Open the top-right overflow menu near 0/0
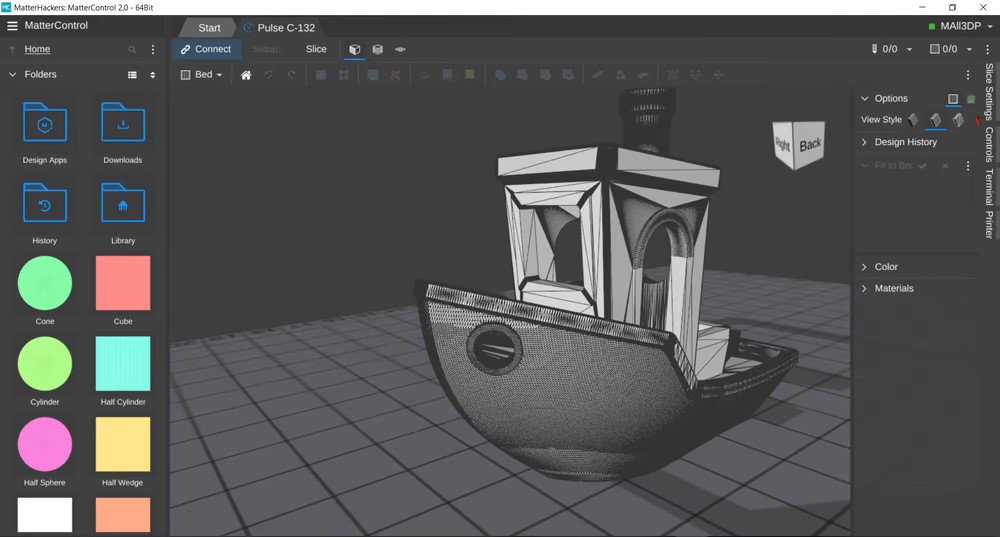Screen dimensions: 1000x537 click(987, 49)
